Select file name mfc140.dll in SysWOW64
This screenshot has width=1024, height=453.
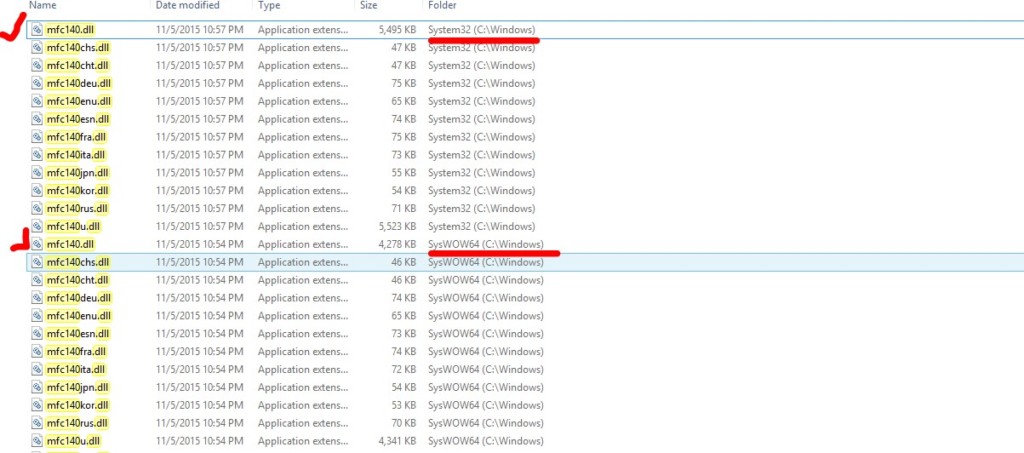point(71,244)
